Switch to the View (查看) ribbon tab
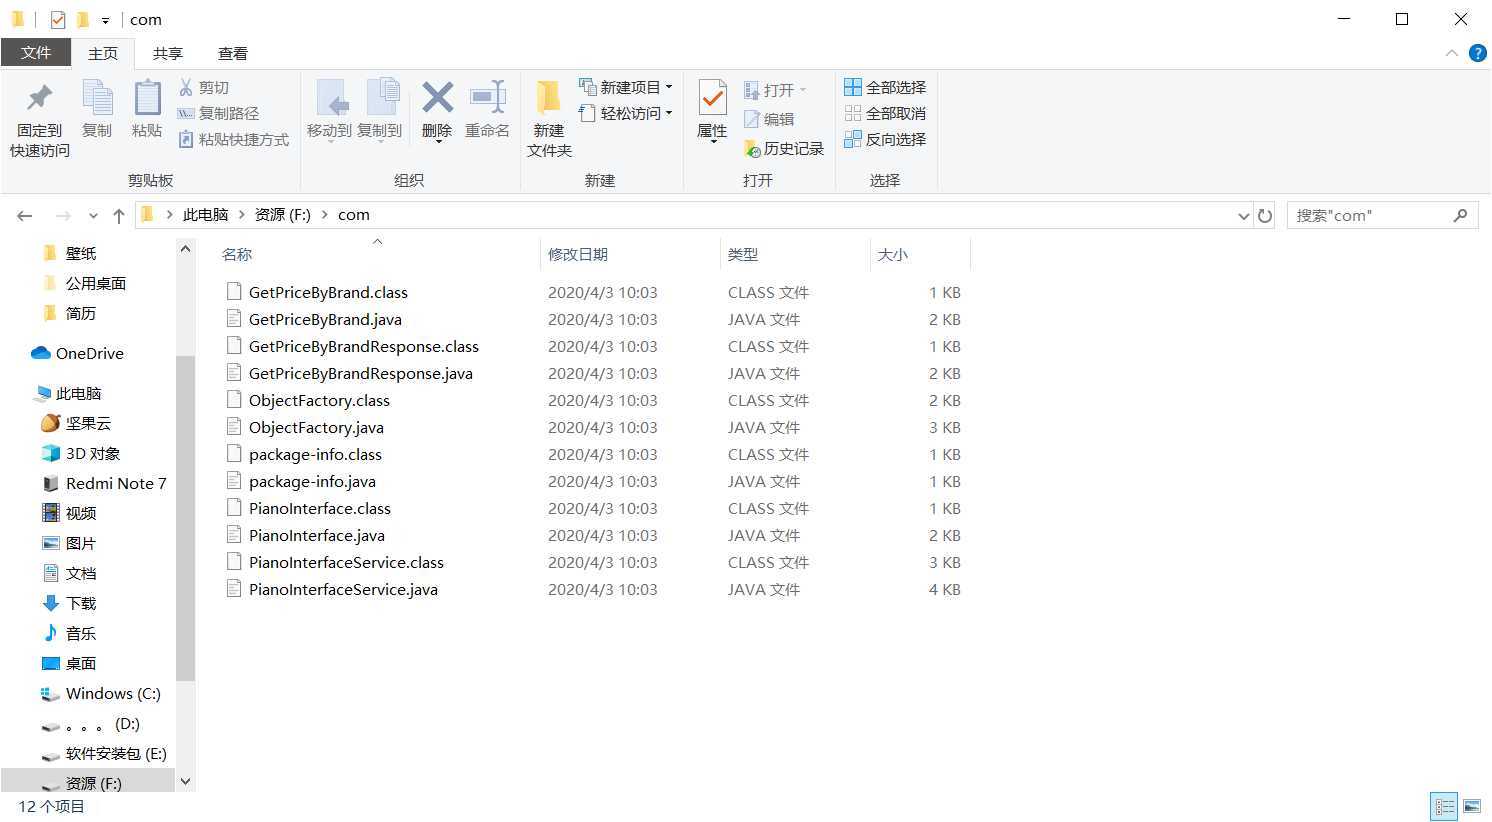 click(x=232, y=54)
